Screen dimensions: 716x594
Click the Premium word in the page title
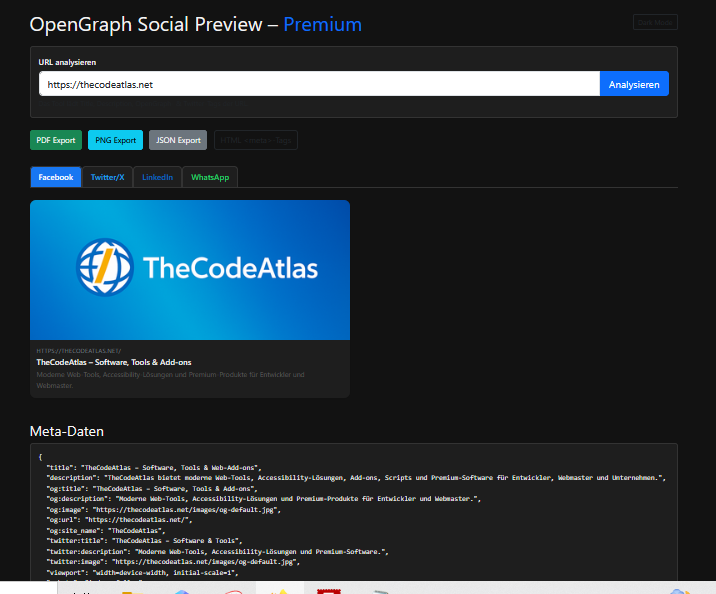(322, 24)
